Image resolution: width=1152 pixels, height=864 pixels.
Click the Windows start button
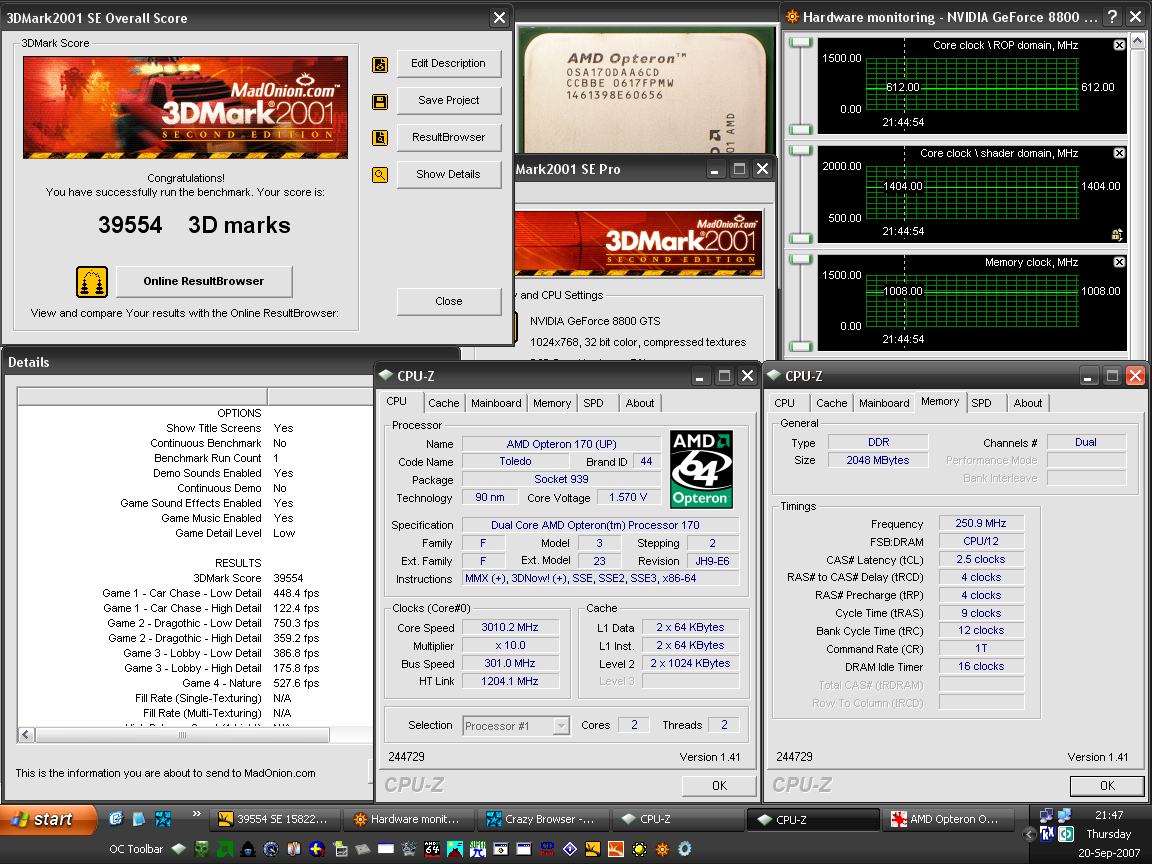pos(48,820)
